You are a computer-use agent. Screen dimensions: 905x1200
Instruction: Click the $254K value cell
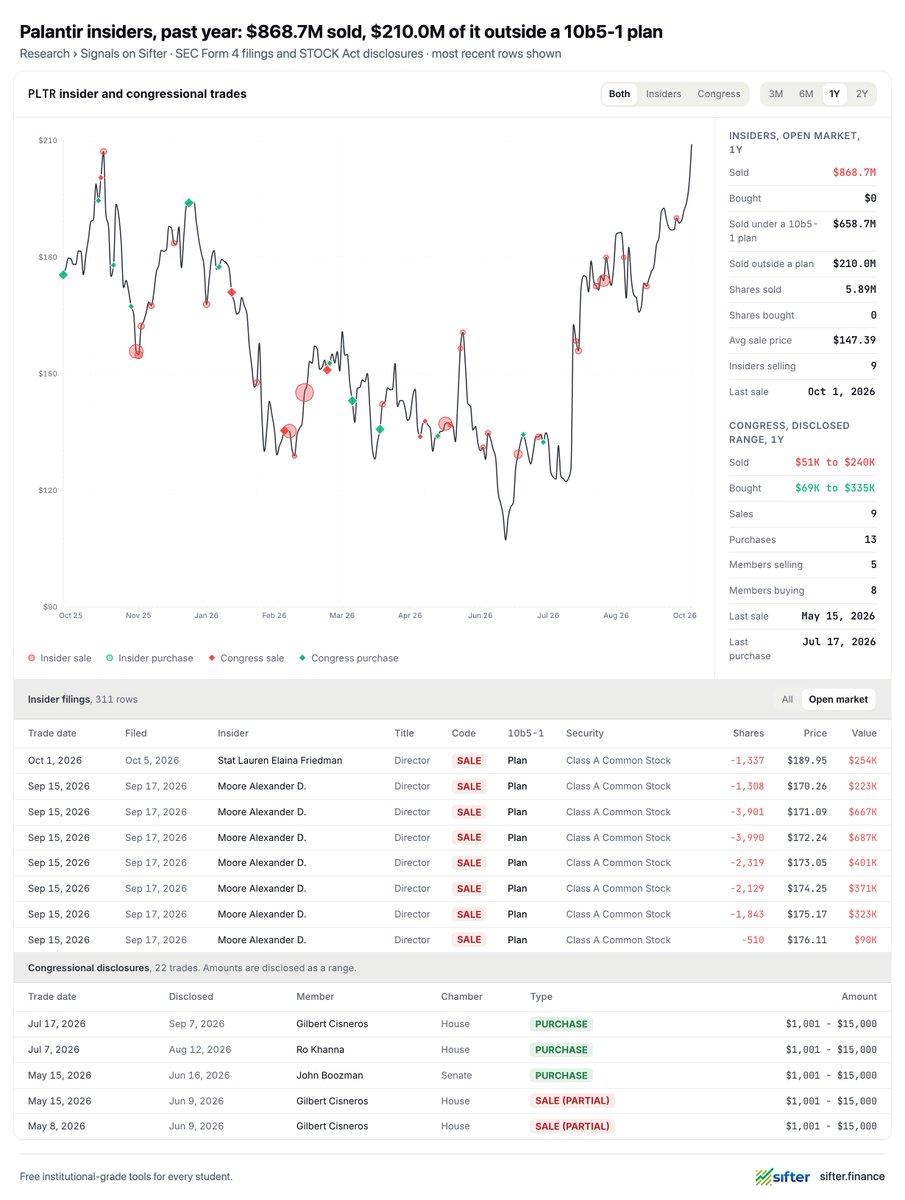pos(863,760)
